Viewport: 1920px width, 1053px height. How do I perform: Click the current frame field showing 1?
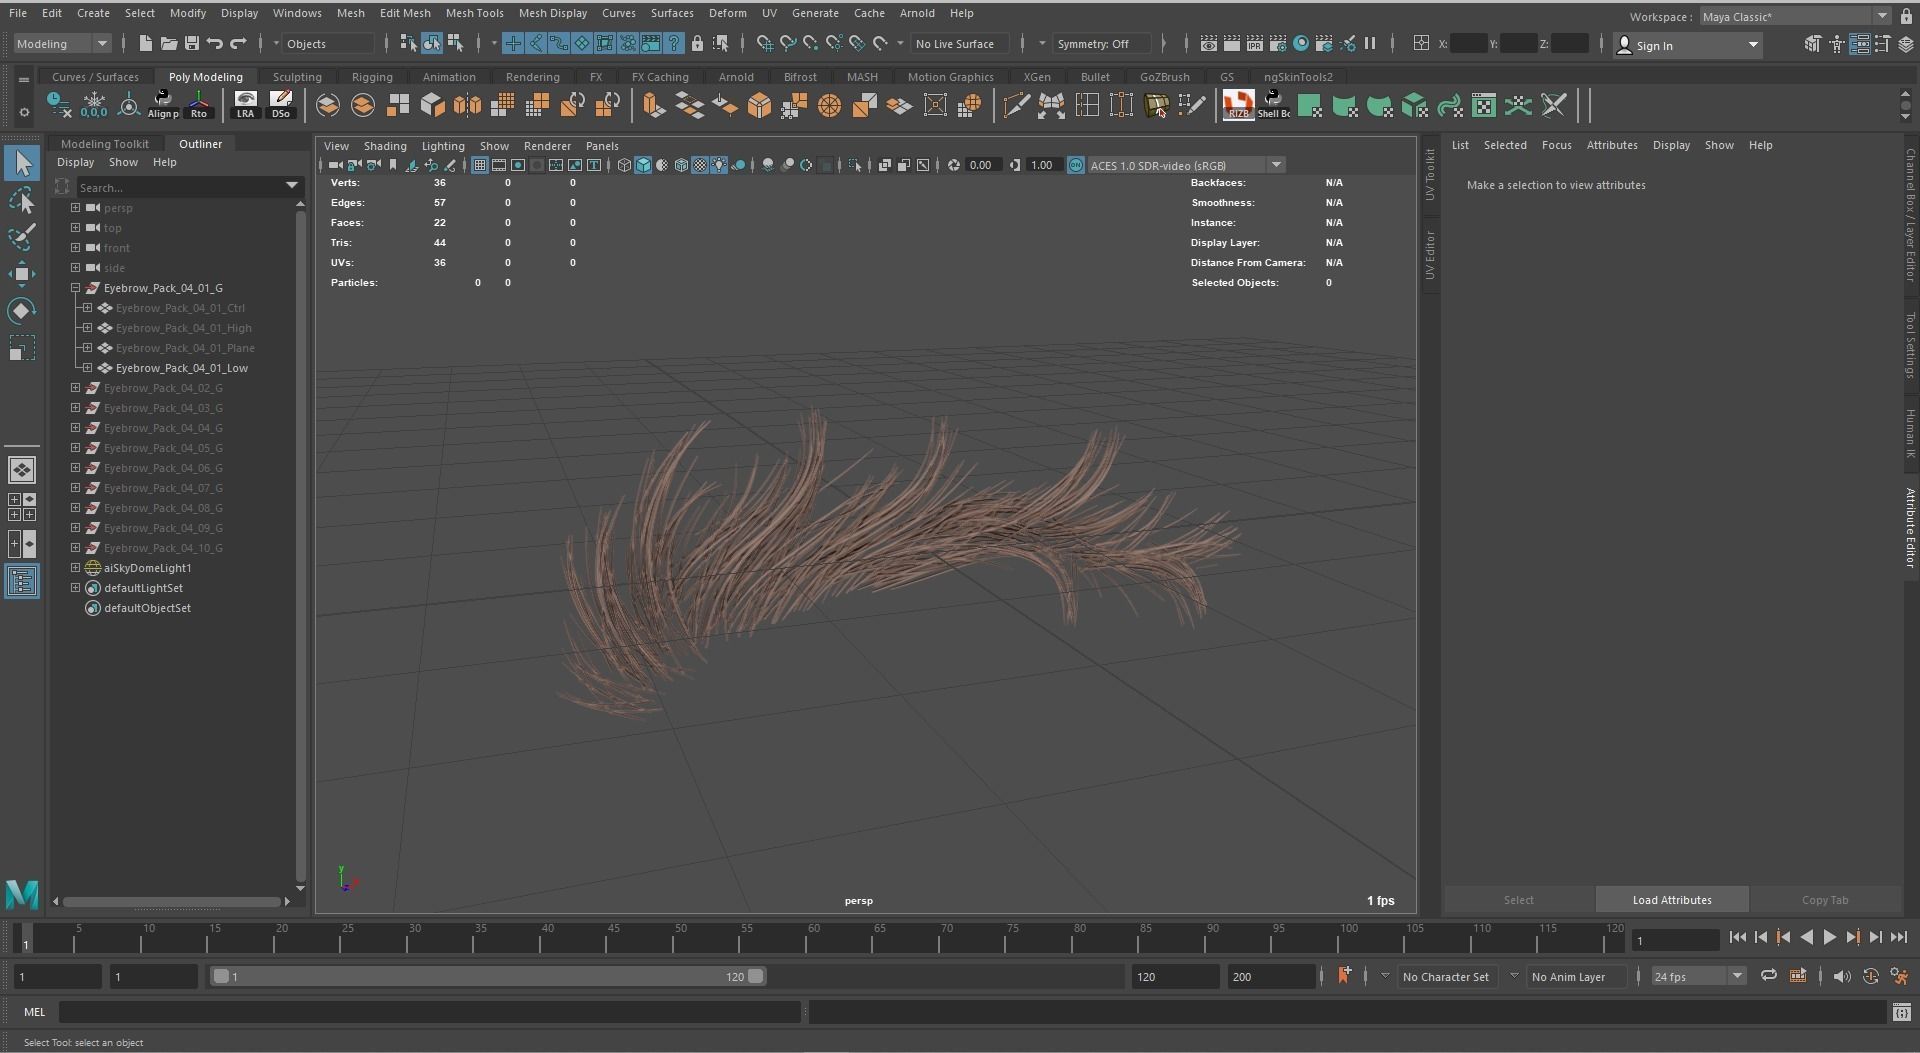[1675, 940]
